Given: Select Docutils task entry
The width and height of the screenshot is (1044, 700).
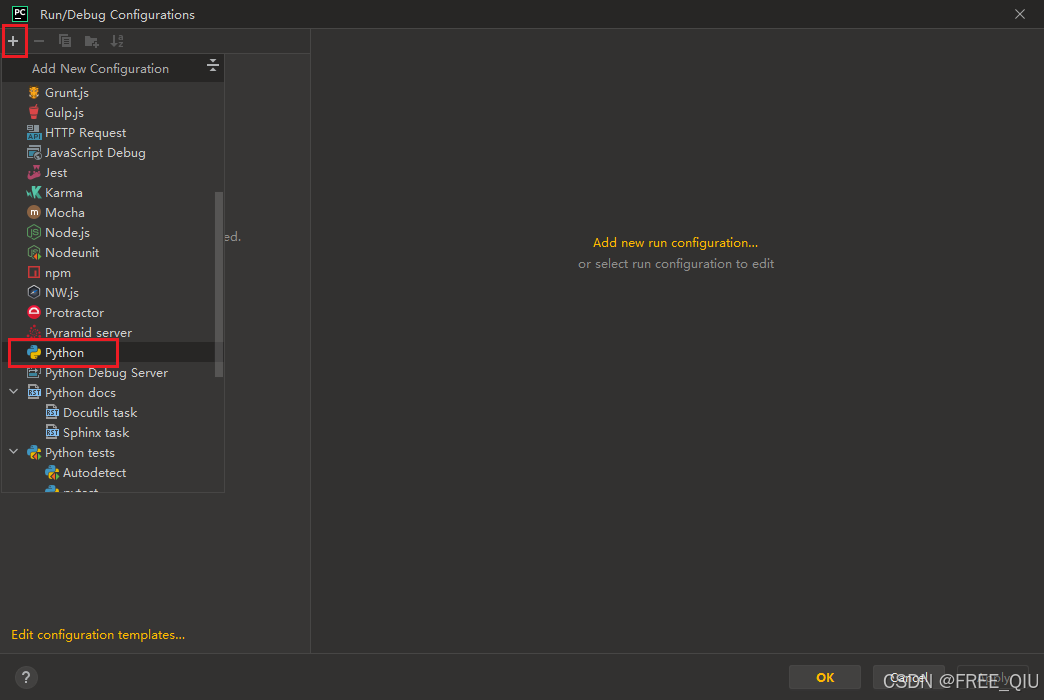Looking at the screenshot, I should click(x=100, y=412).
